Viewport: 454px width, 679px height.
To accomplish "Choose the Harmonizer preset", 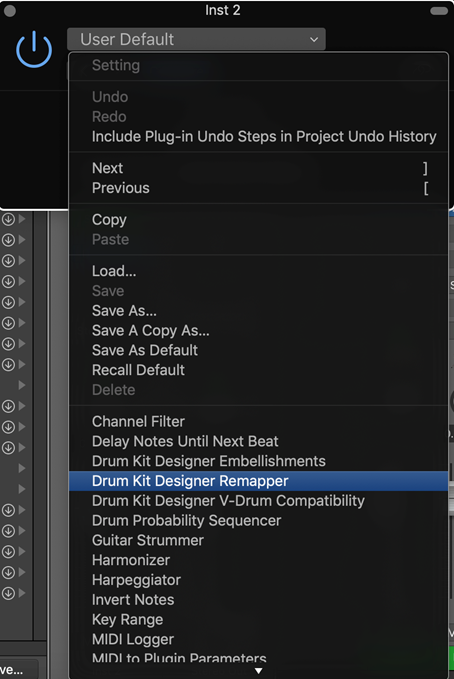I will [259, 560].
